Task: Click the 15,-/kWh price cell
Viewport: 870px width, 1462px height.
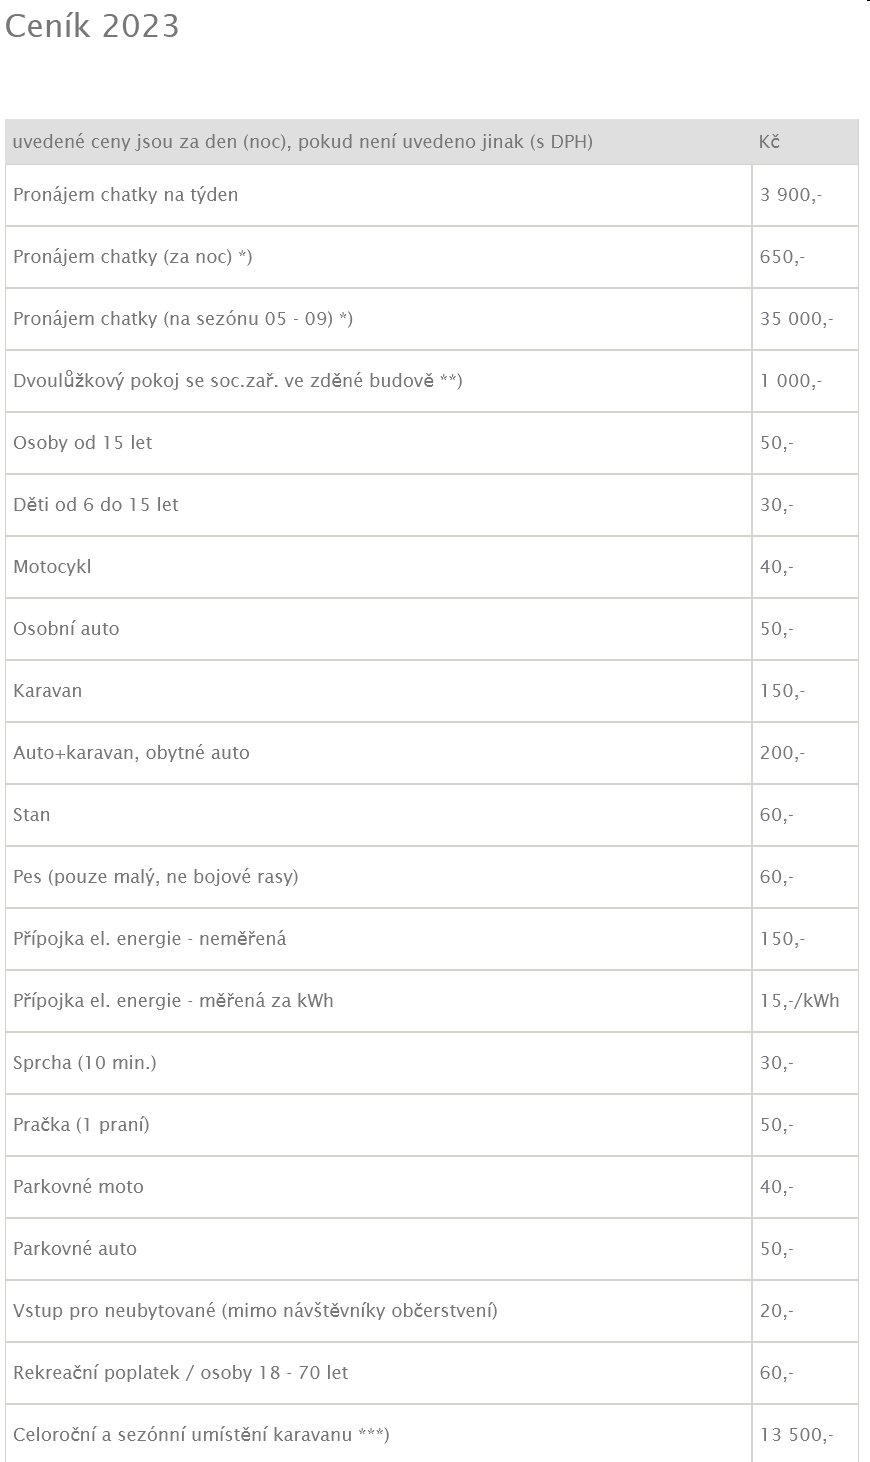Action: [x=805, y=1001]
